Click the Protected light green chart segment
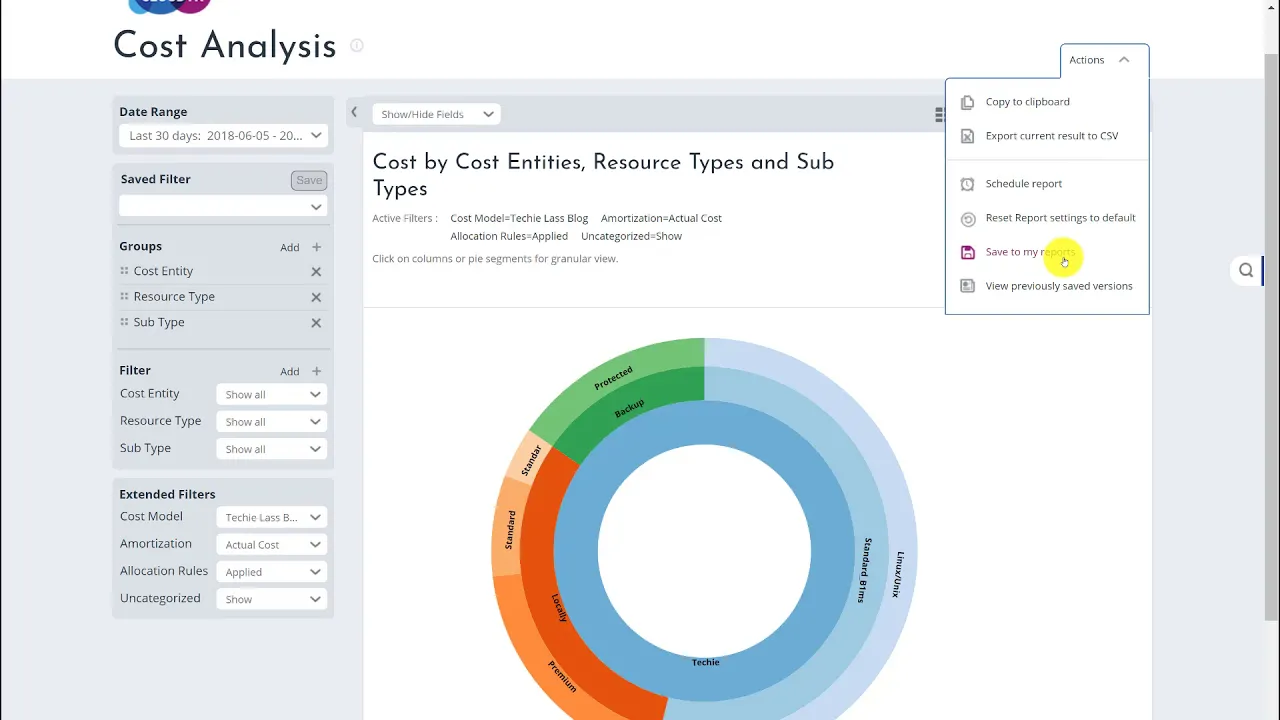1280x720 pixels. click(613, 377)
